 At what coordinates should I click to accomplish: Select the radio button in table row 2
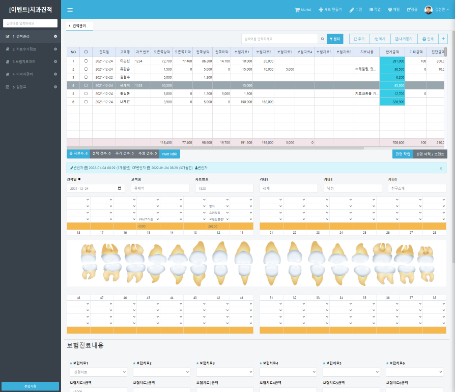click(x=86, y=69)
